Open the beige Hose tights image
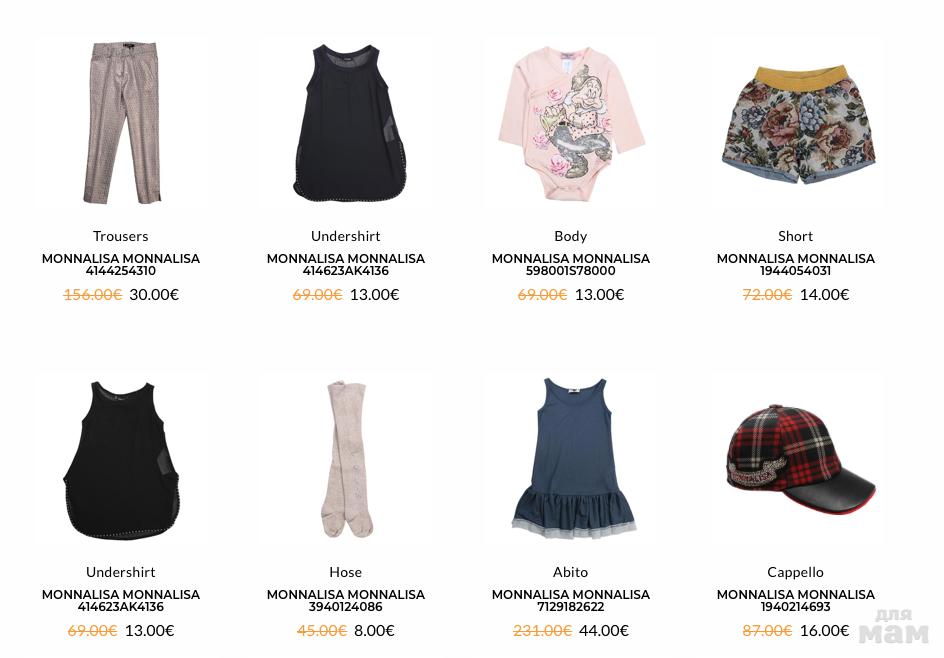 (346, 458)
